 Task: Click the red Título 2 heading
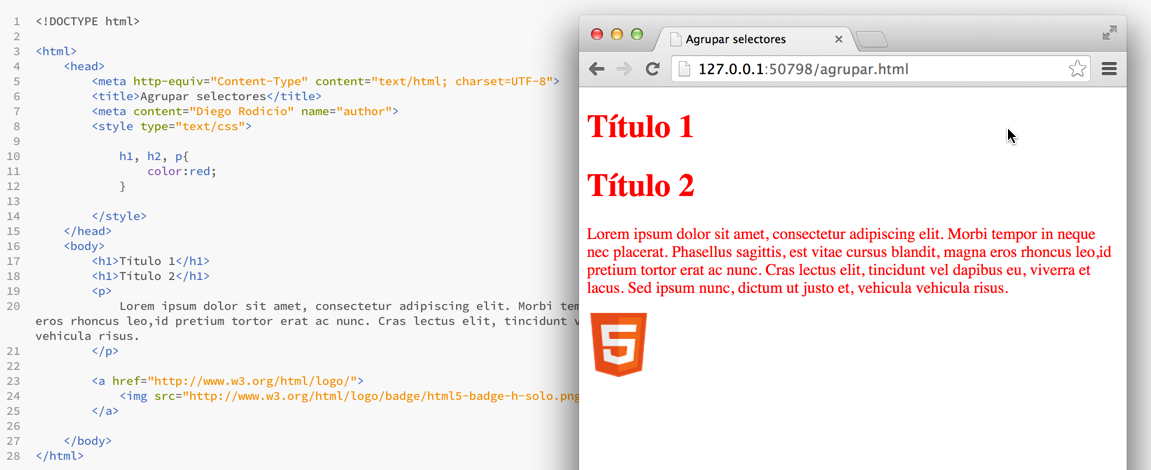click(640, 186)
